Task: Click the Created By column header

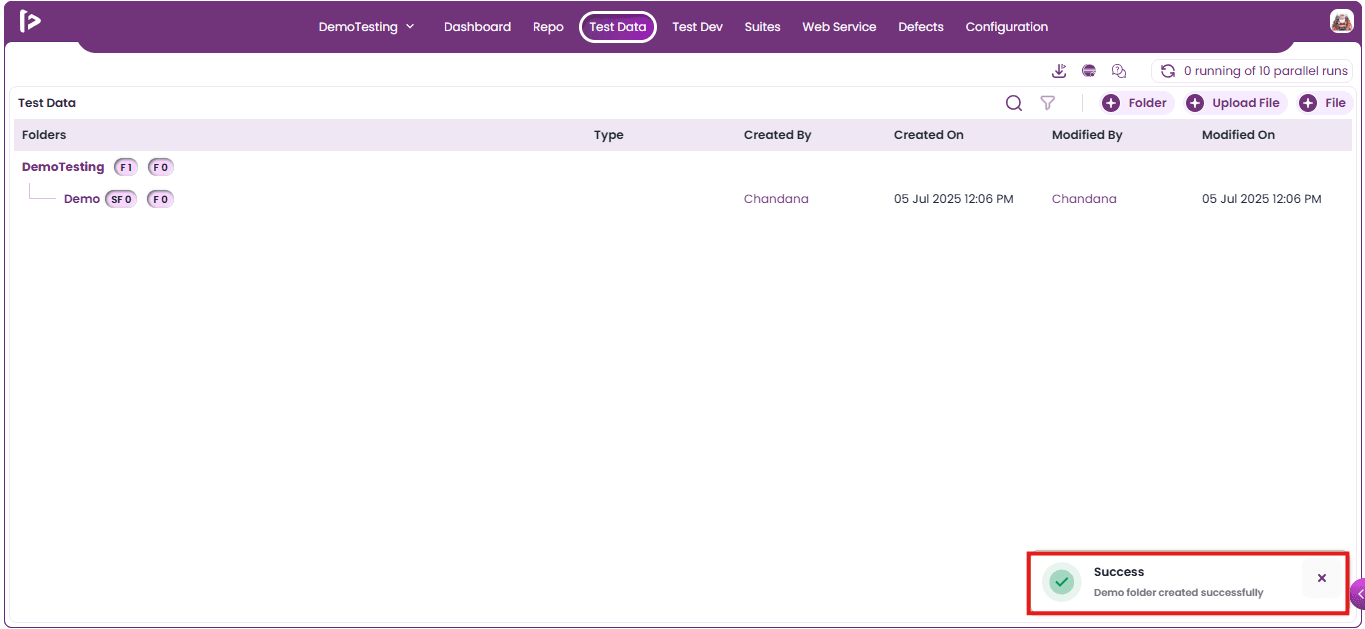Action: pos(777,135)
